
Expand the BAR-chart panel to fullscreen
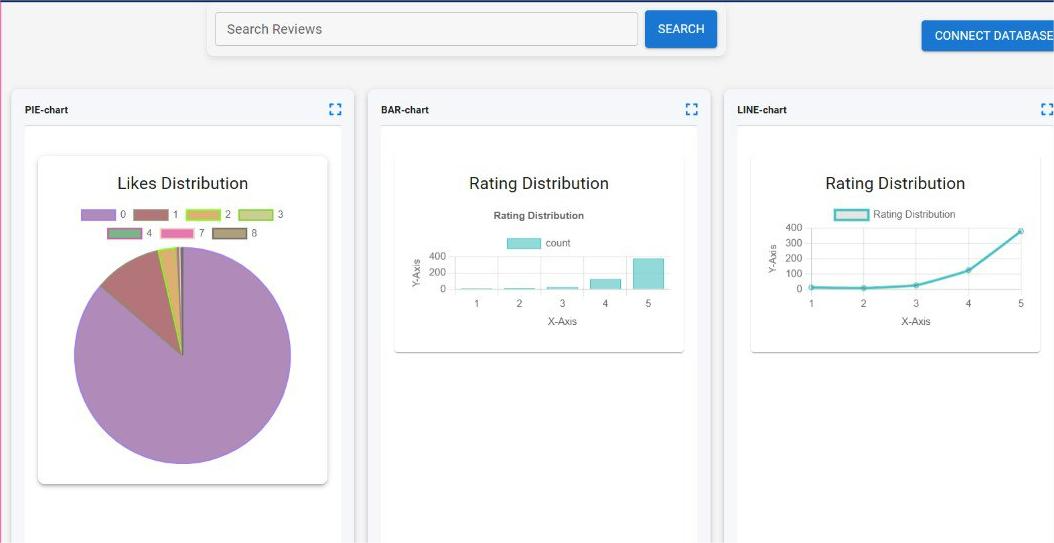tap(691, 110)
